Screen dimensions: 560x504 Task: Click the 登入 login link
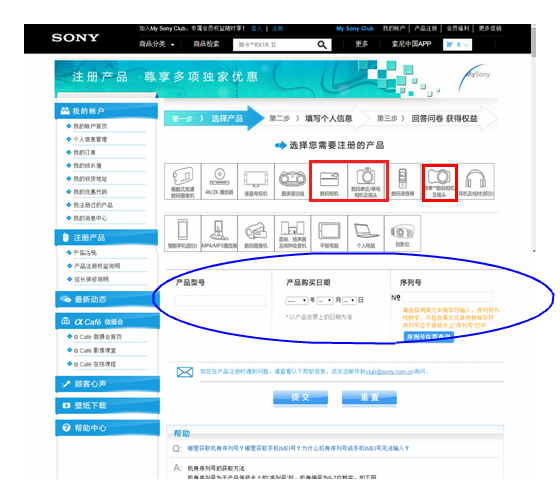256,29
